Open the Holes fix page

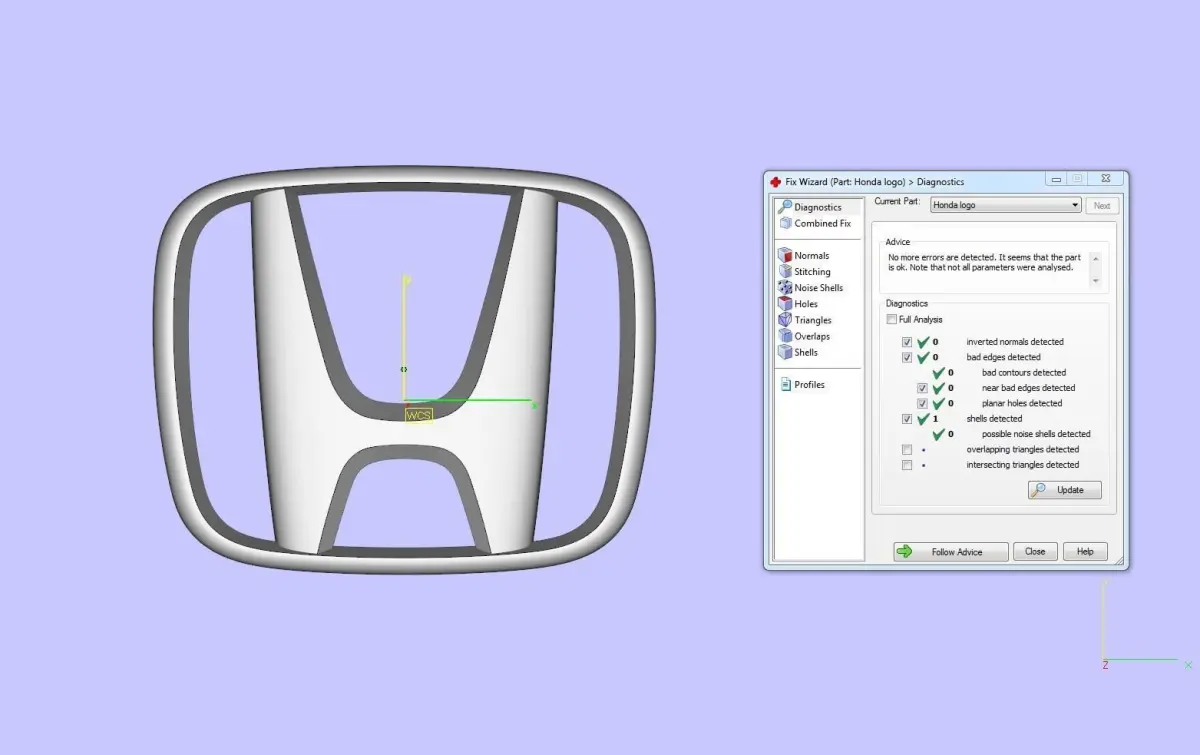point(798,303)
